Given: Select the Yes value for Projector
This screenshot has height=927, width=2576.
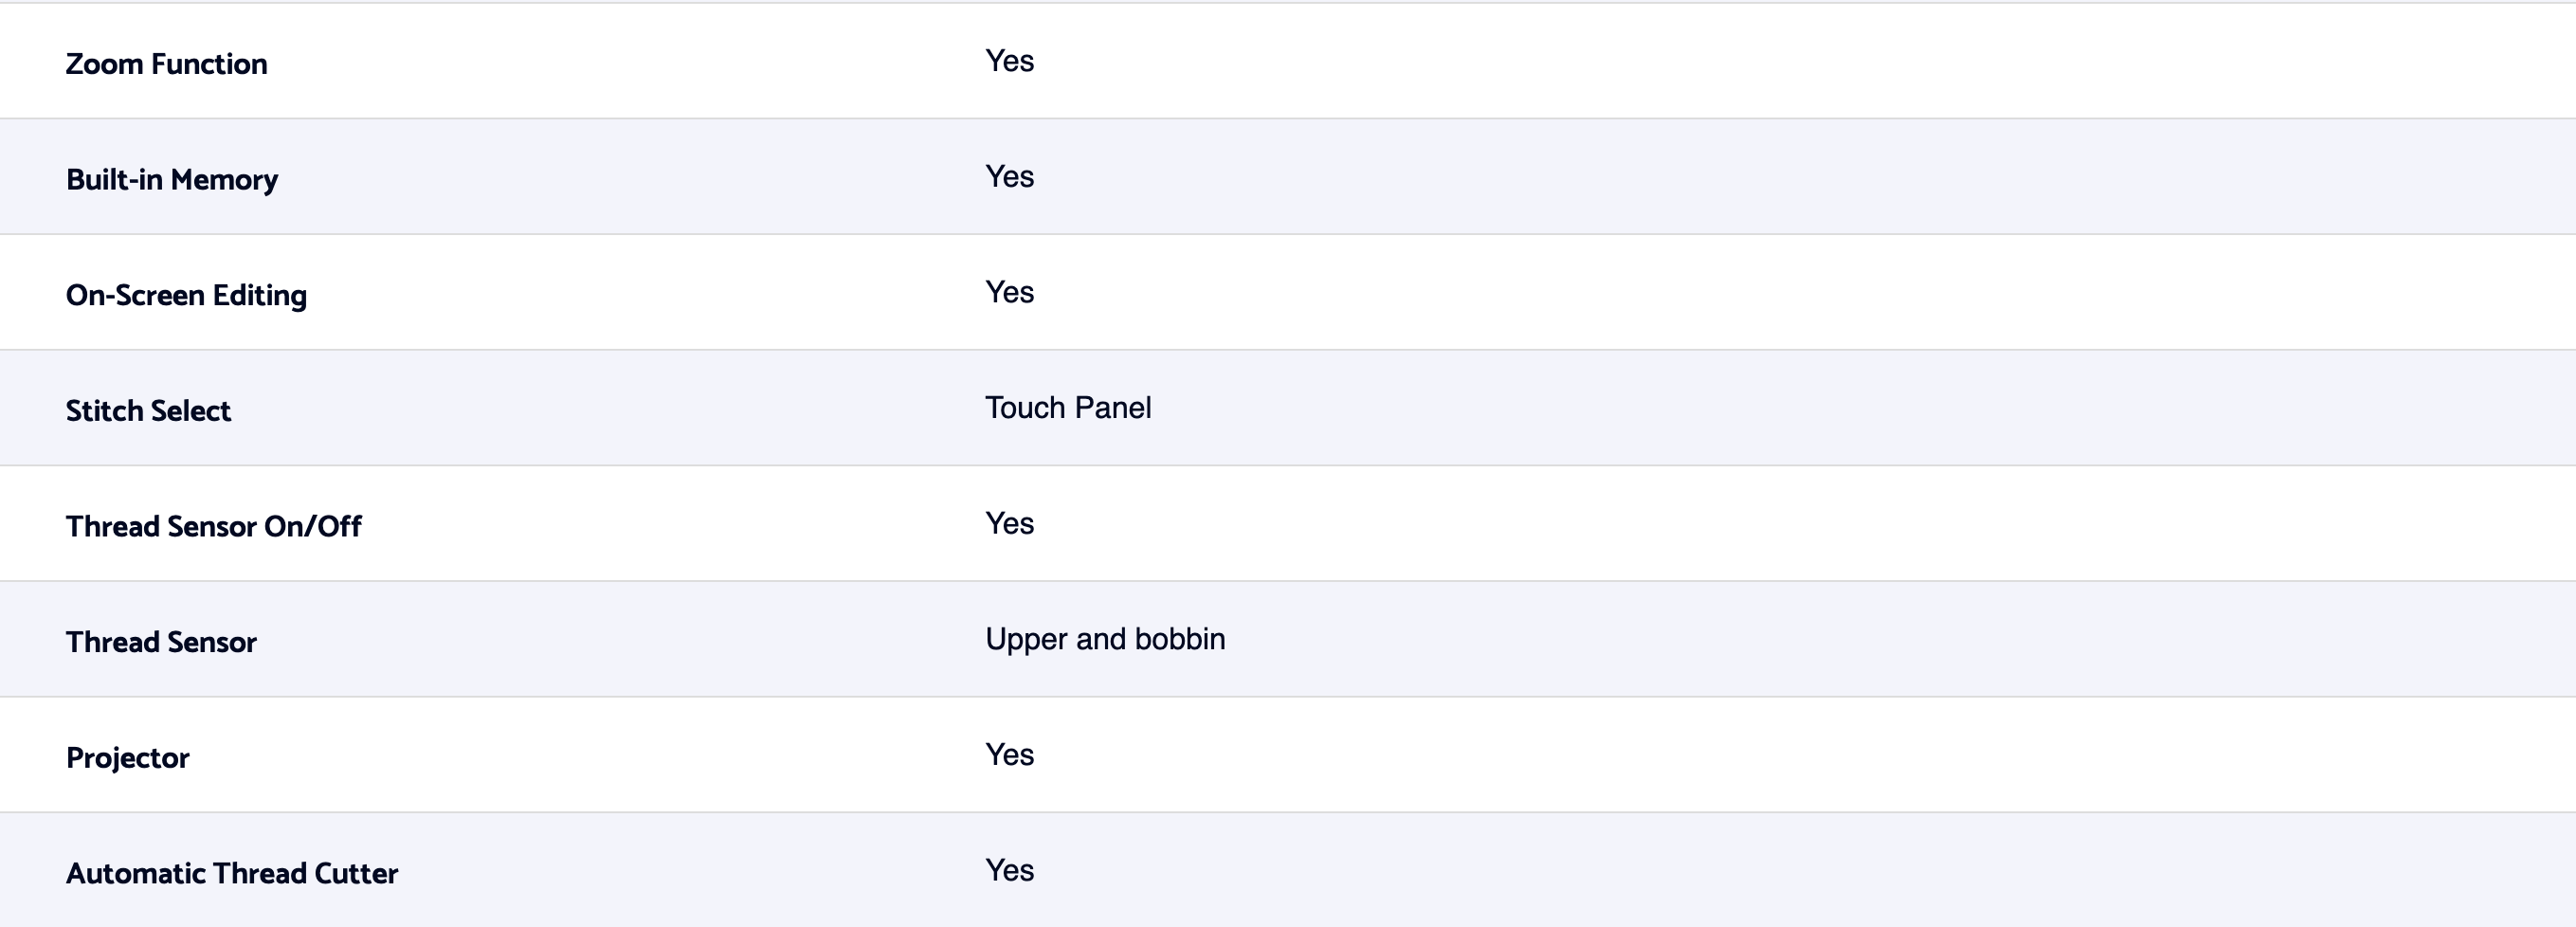Looking at the screenshot, I should (x=1009, y=755).
